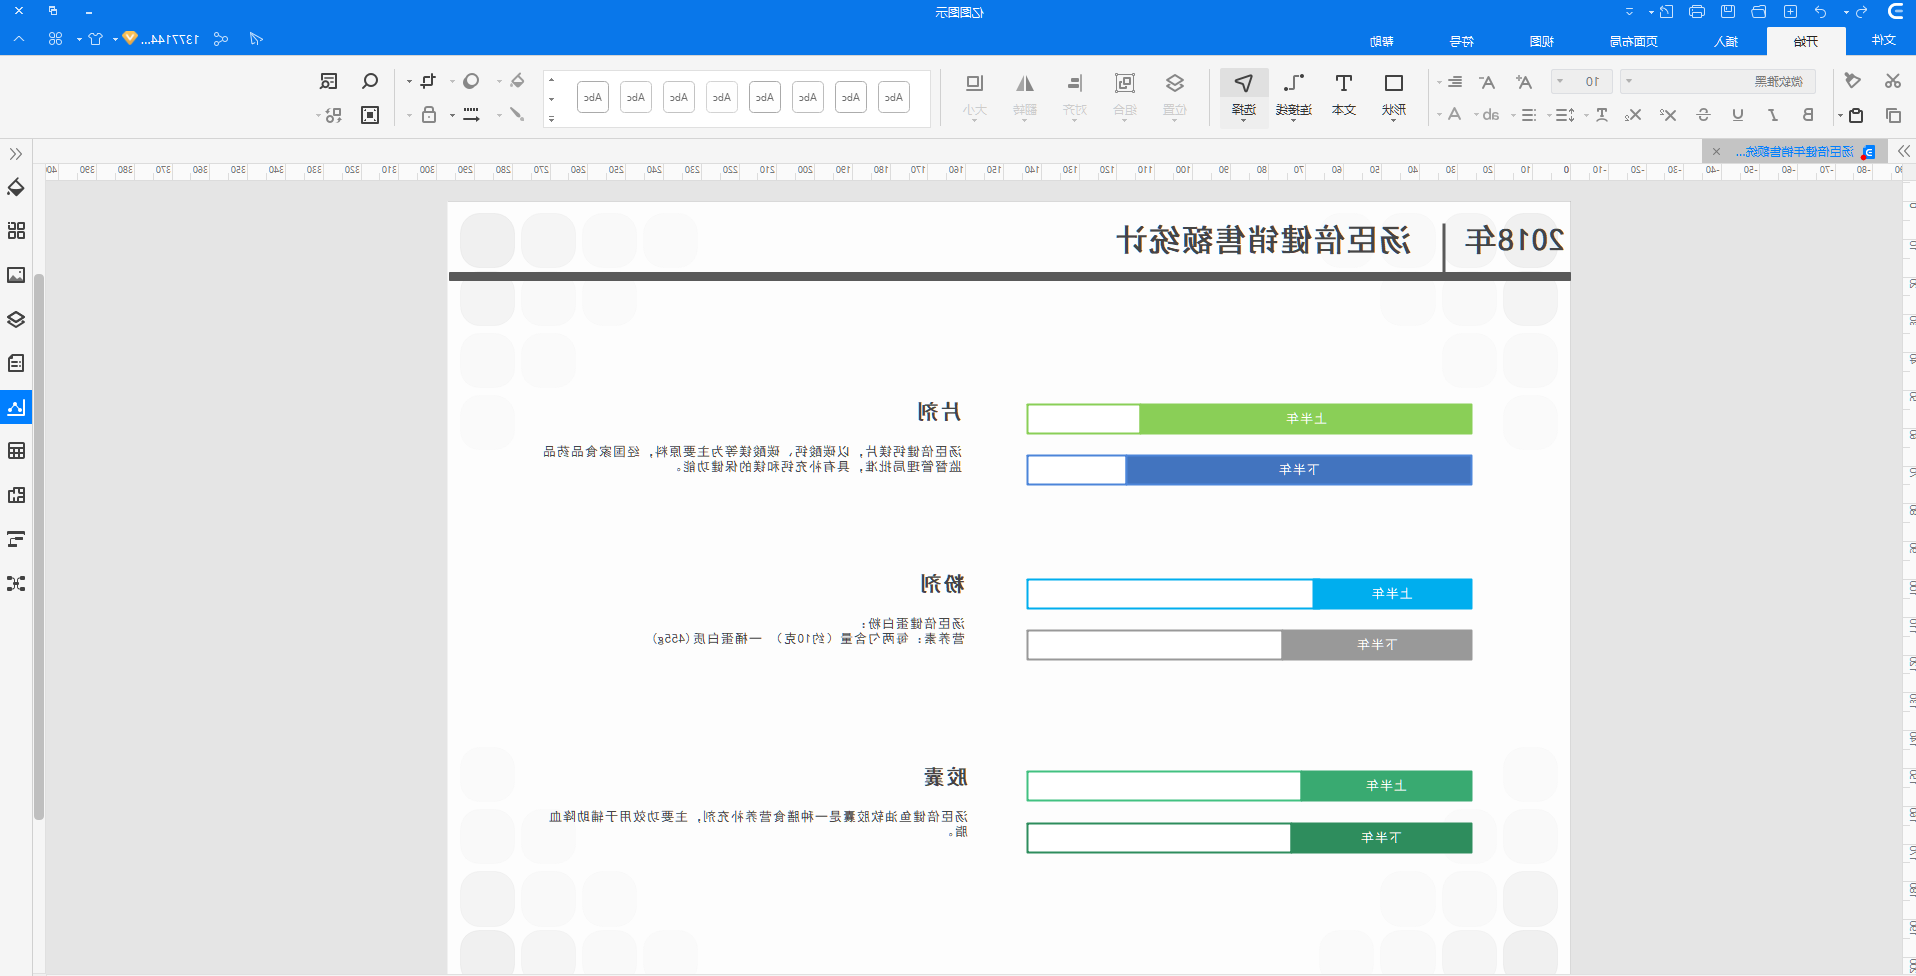Open the 视图 (View) ribbon tab
Screen dimensions: 1916x976
tap(1541, 41)
